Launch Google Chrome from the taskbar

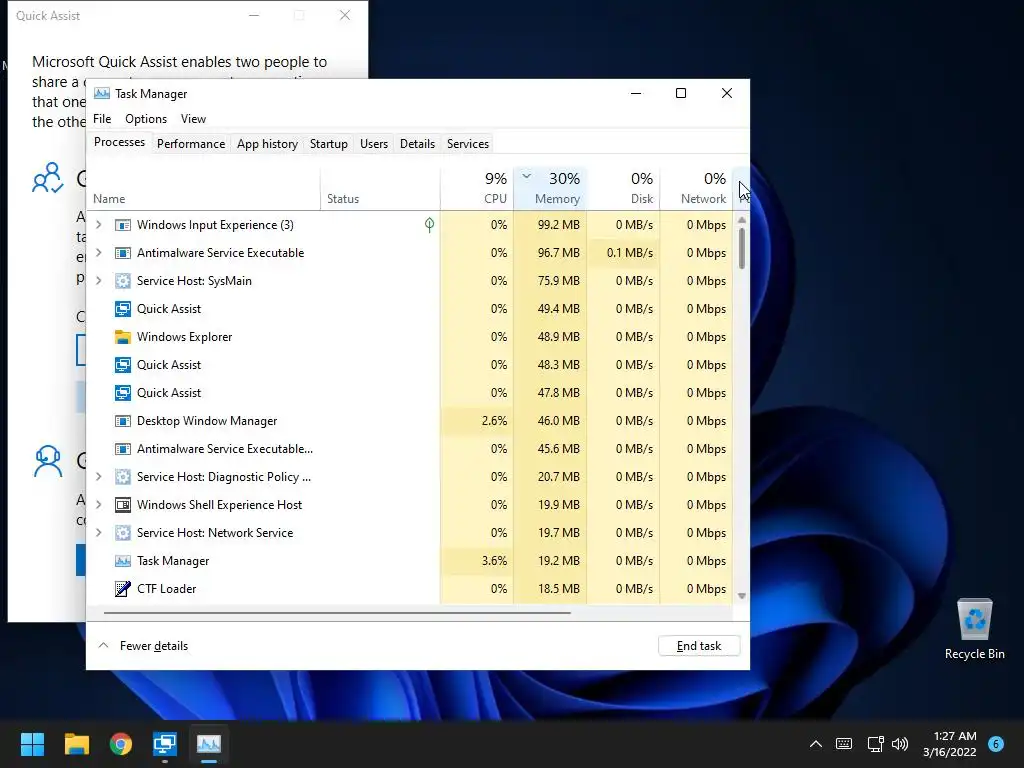(x=121, y=744)
